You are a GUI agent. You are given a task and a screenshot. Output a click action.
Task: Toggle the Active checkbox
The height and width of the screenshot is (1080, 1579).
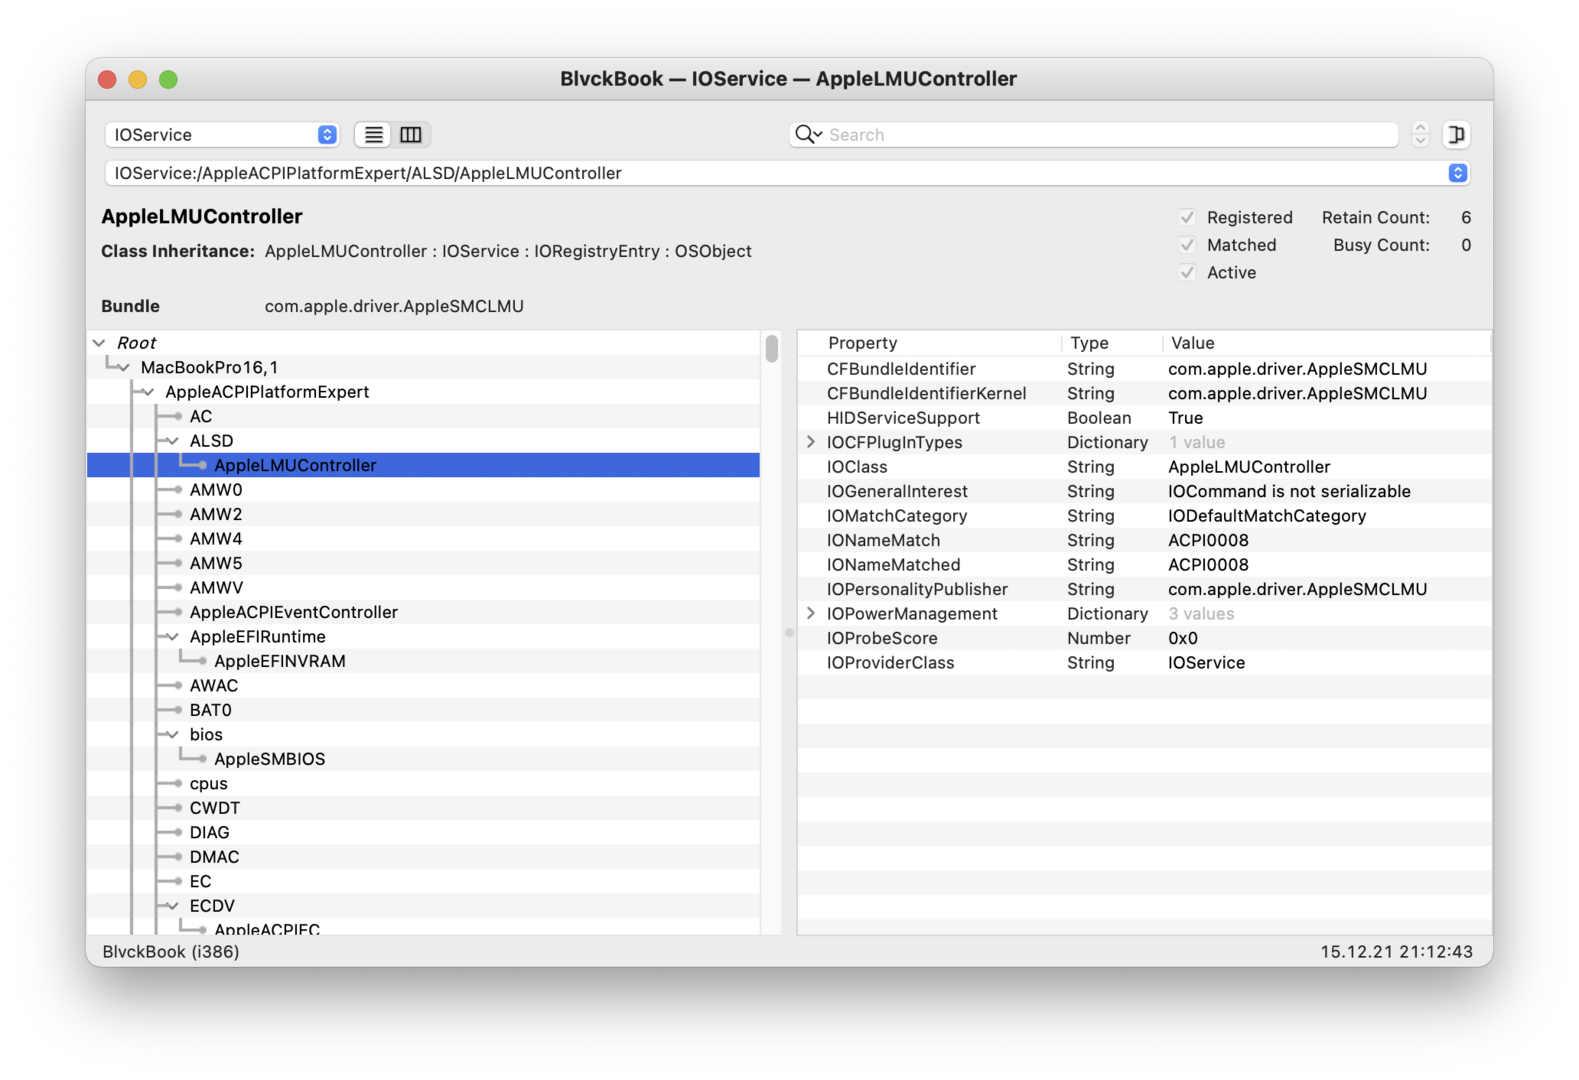(x=1187, y=272)
